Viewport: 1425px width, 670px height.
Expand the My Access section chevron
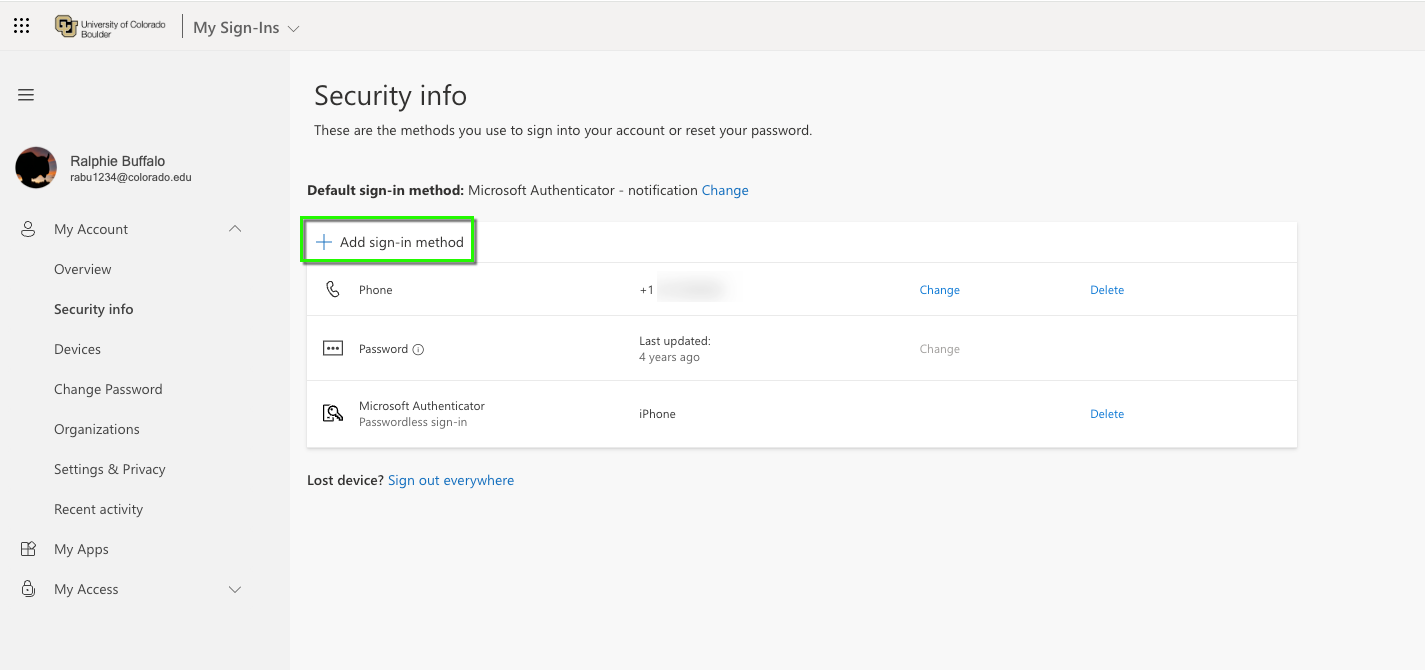(x=235, y=589)
